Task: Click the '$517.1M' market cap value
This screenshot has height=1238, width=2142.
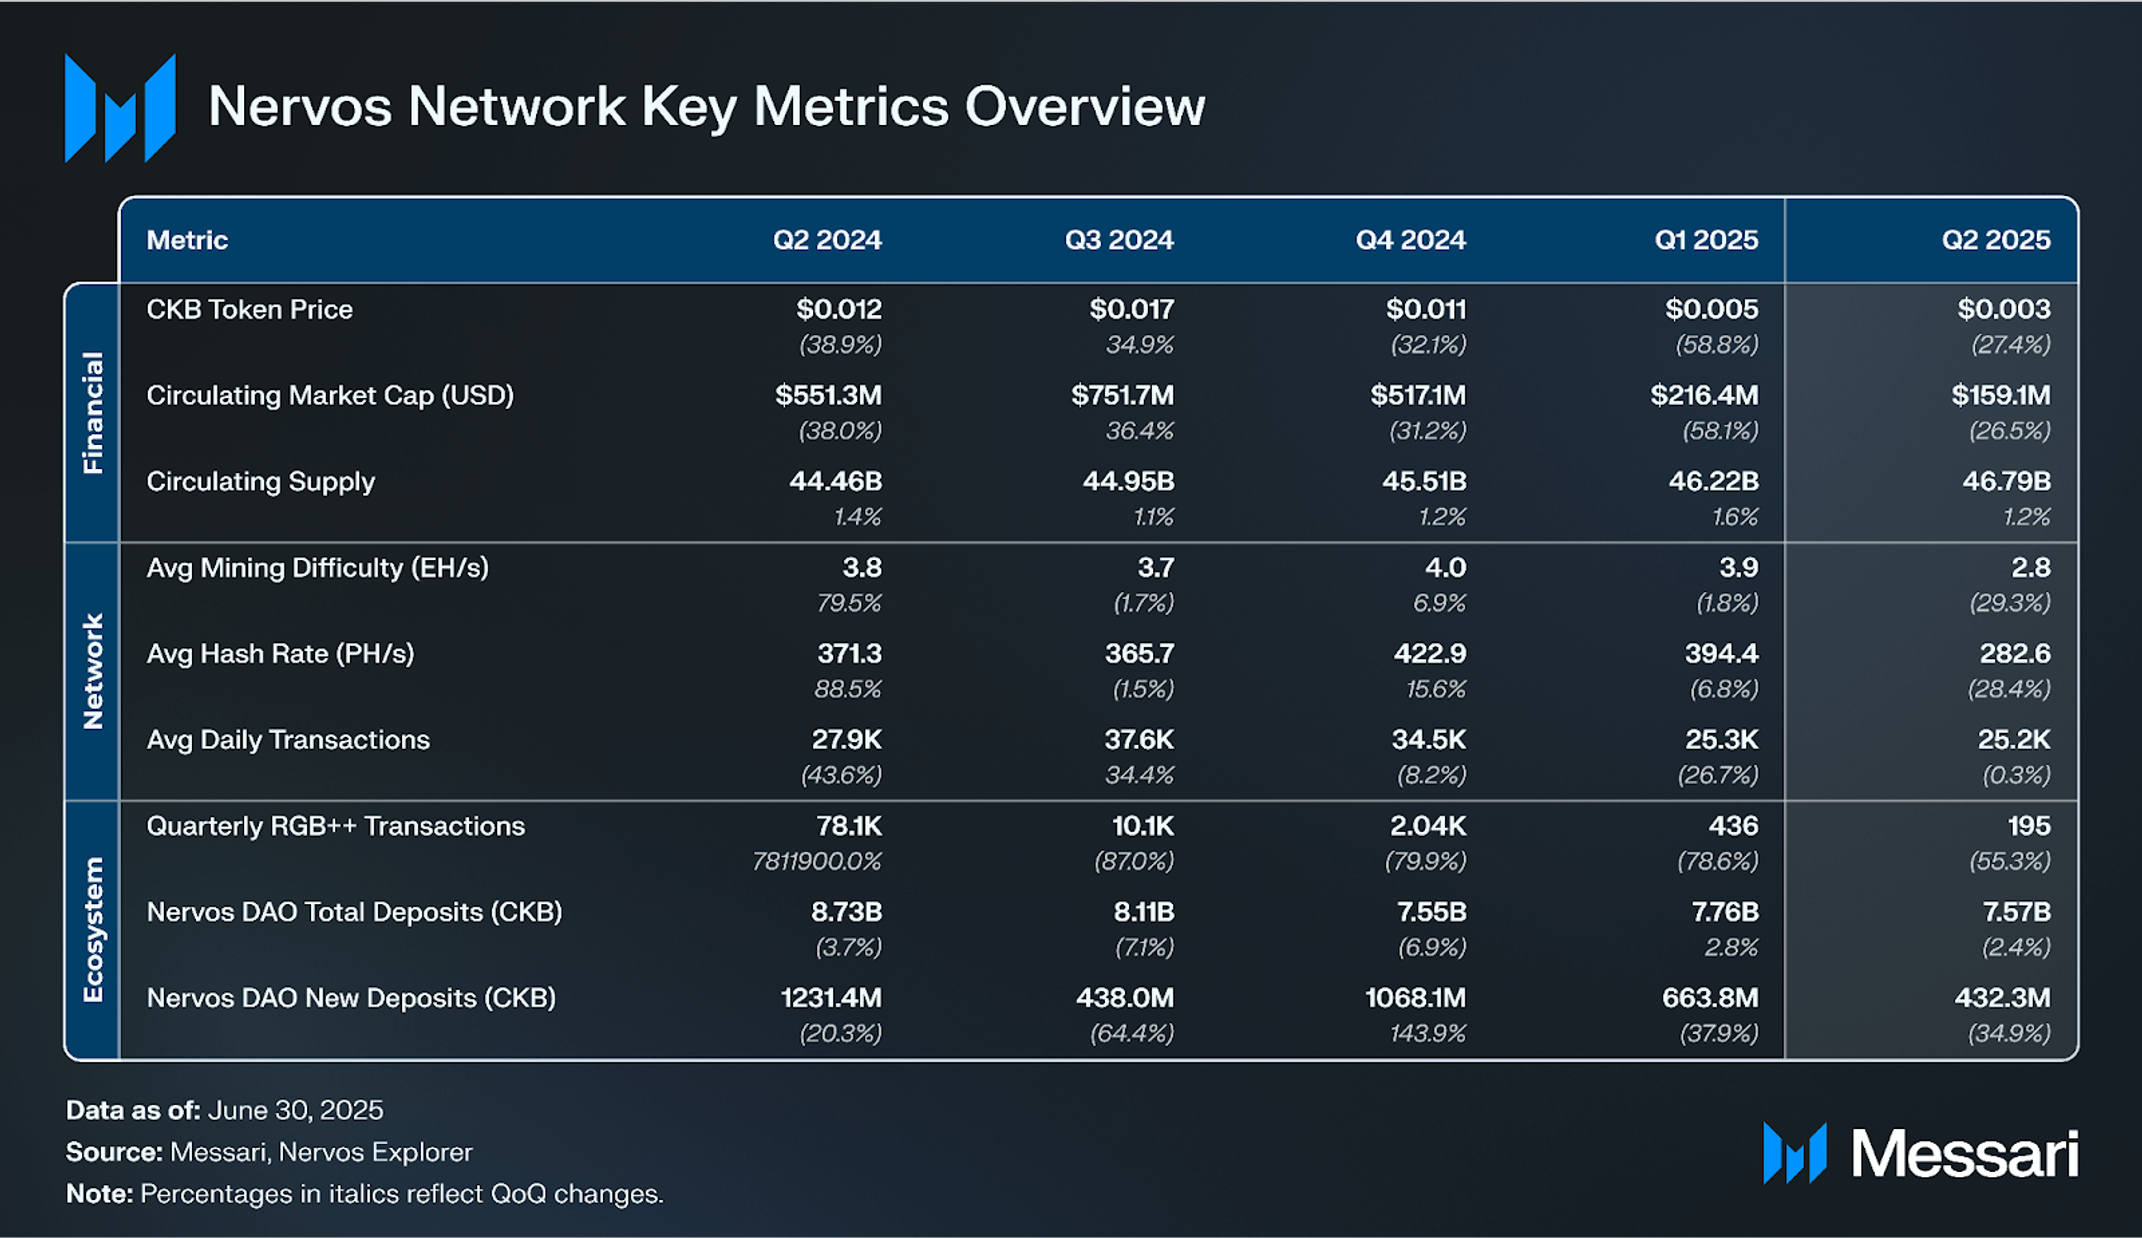Action: [1418, 396]
